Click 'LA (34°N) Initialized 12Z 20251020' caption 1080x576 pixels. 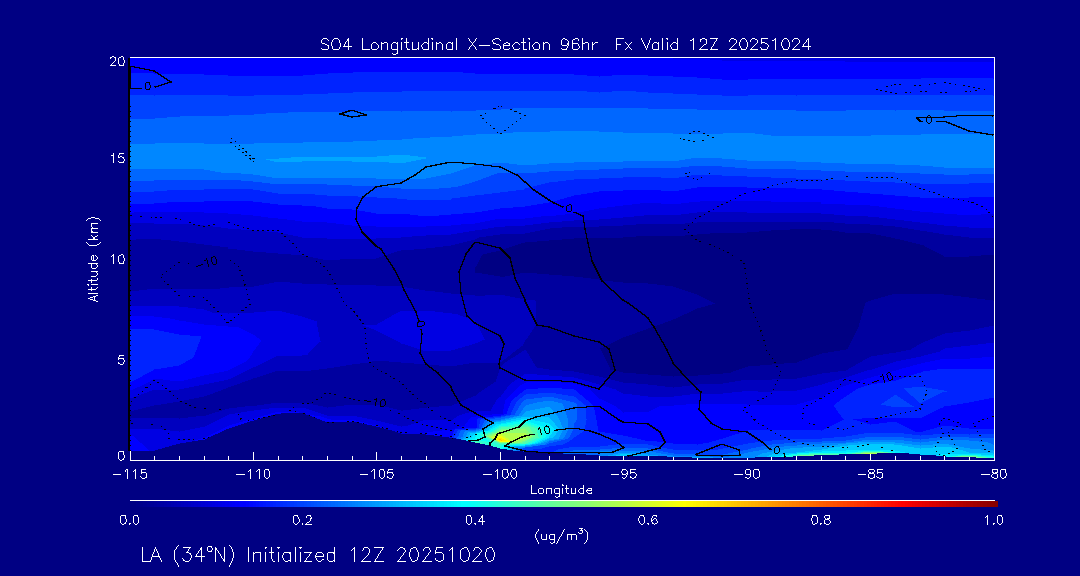tap(318, 555)
